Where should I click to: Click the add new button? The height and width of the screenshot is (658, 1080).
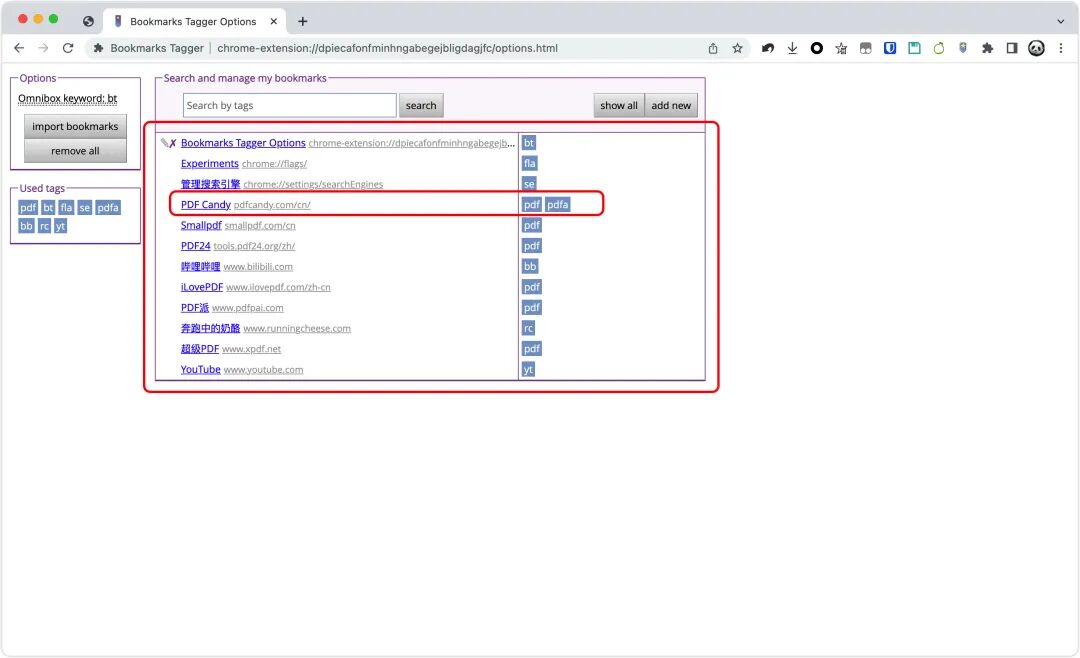pyautogui.click(x=671, y=105)
